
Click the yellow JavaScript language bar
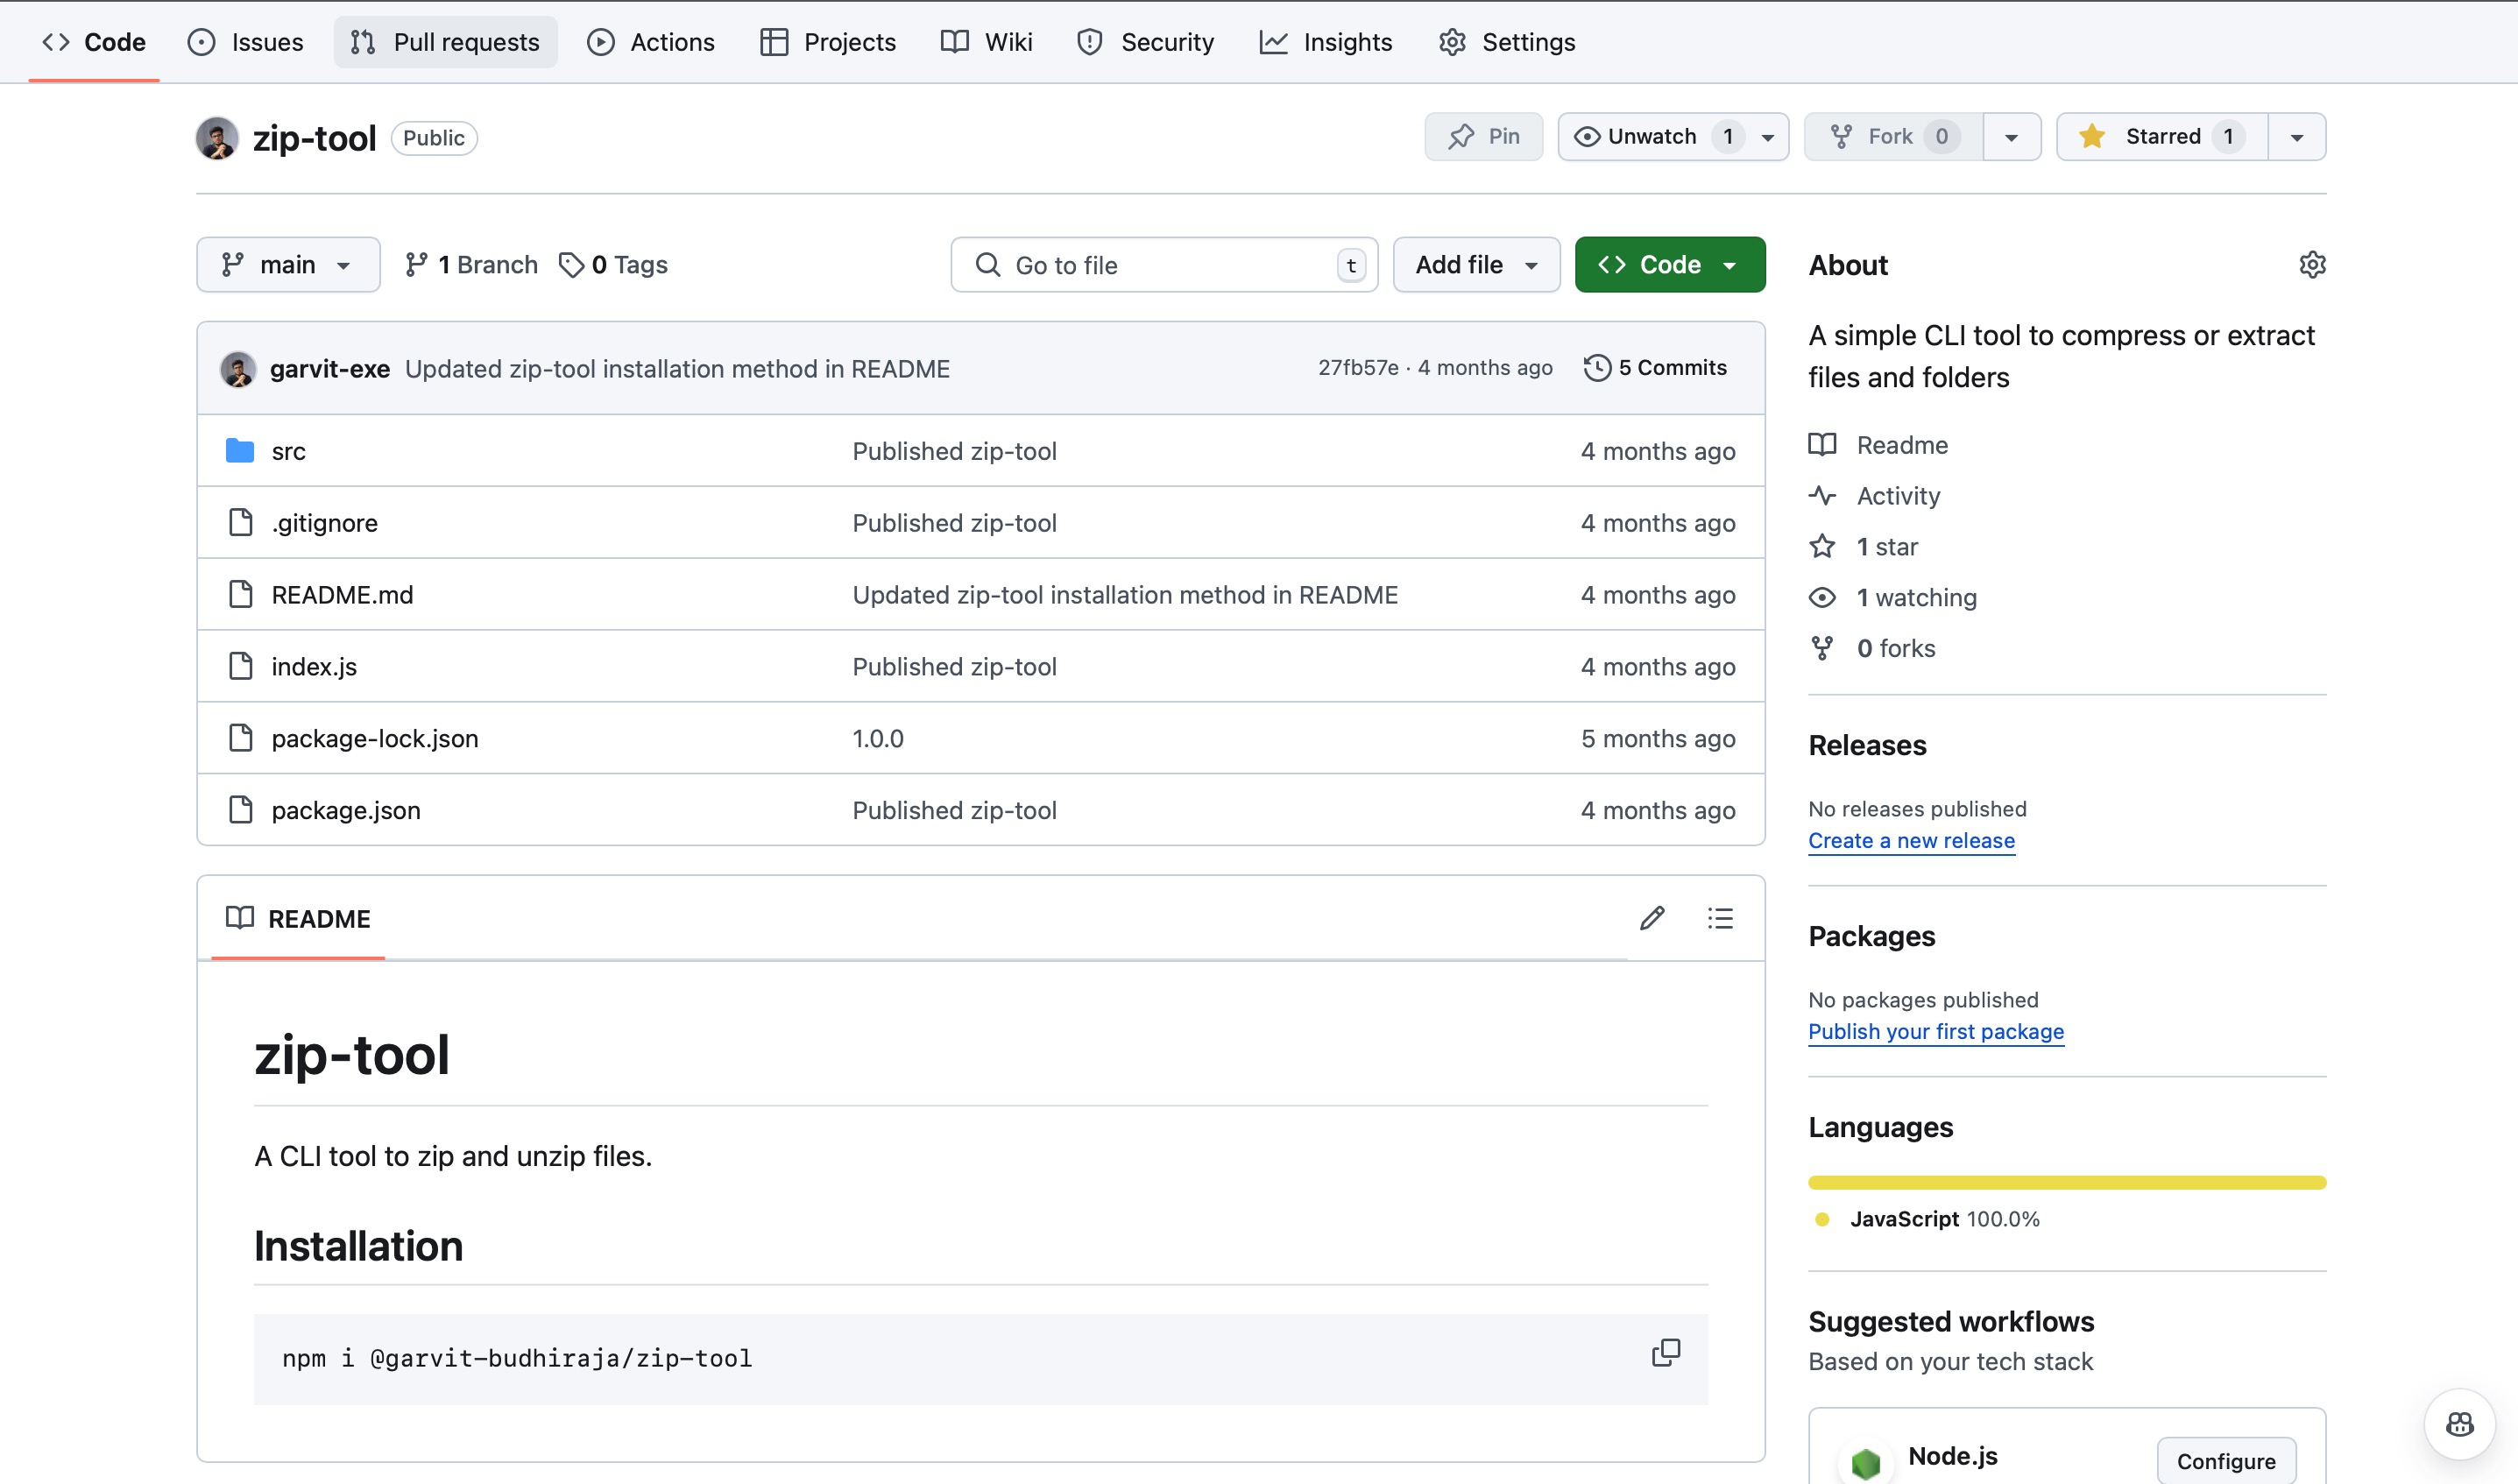[2066, 1183]
